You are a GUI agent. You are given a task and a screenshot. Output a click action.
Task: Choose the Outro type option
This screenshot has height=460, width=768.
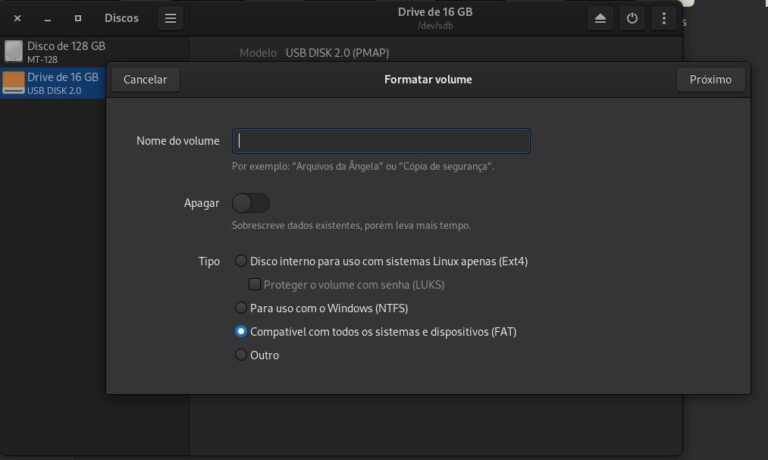point(241,355)
